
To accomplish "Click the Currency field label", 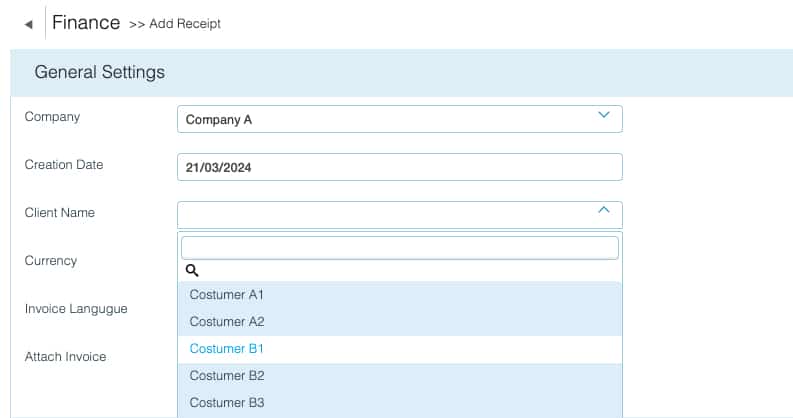I will [51, 261].
